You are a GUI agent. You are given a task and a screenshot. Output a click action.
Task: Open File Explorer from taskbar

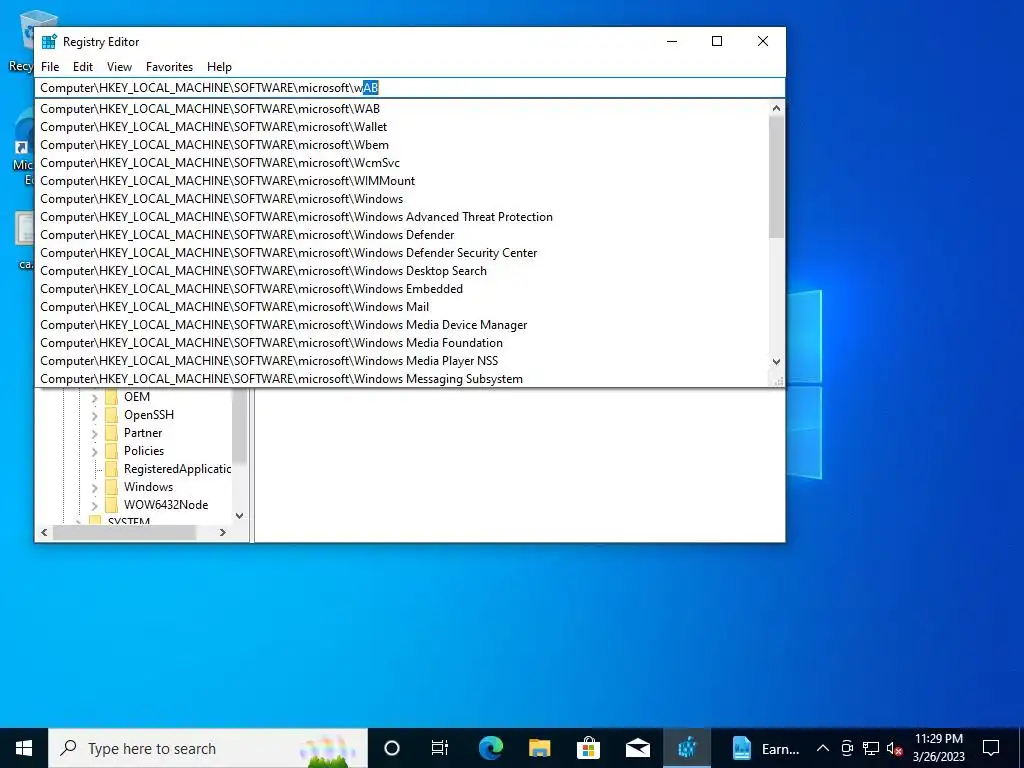(x=539, y=748)
